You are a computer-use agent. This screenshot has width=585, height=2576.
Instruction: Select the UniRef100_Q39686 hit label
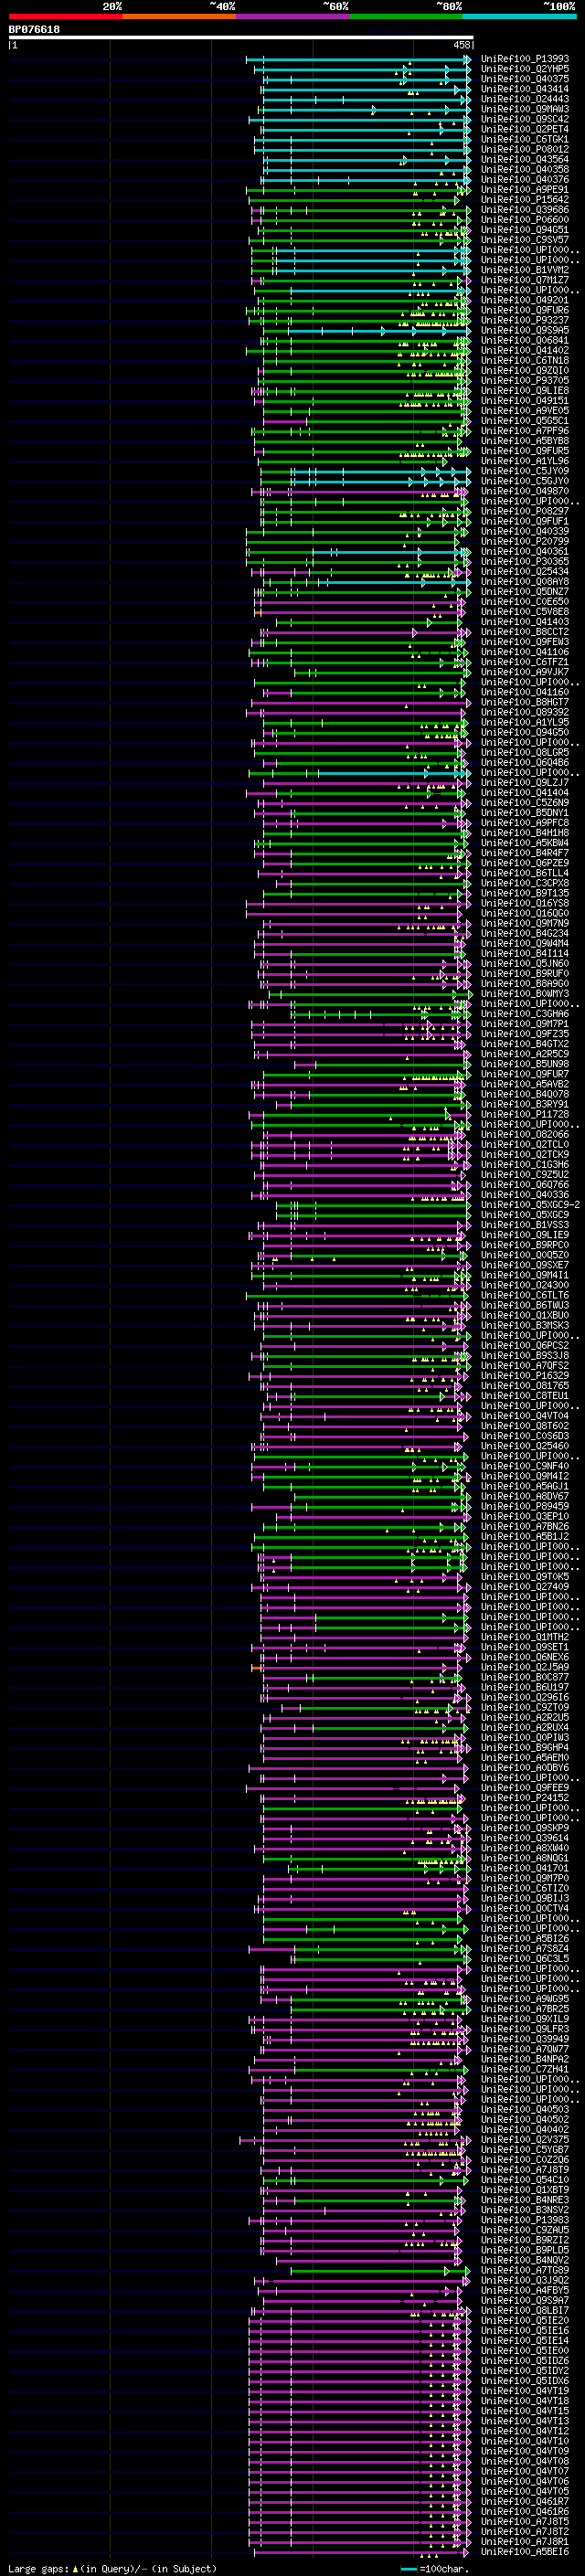click(525, 209)
